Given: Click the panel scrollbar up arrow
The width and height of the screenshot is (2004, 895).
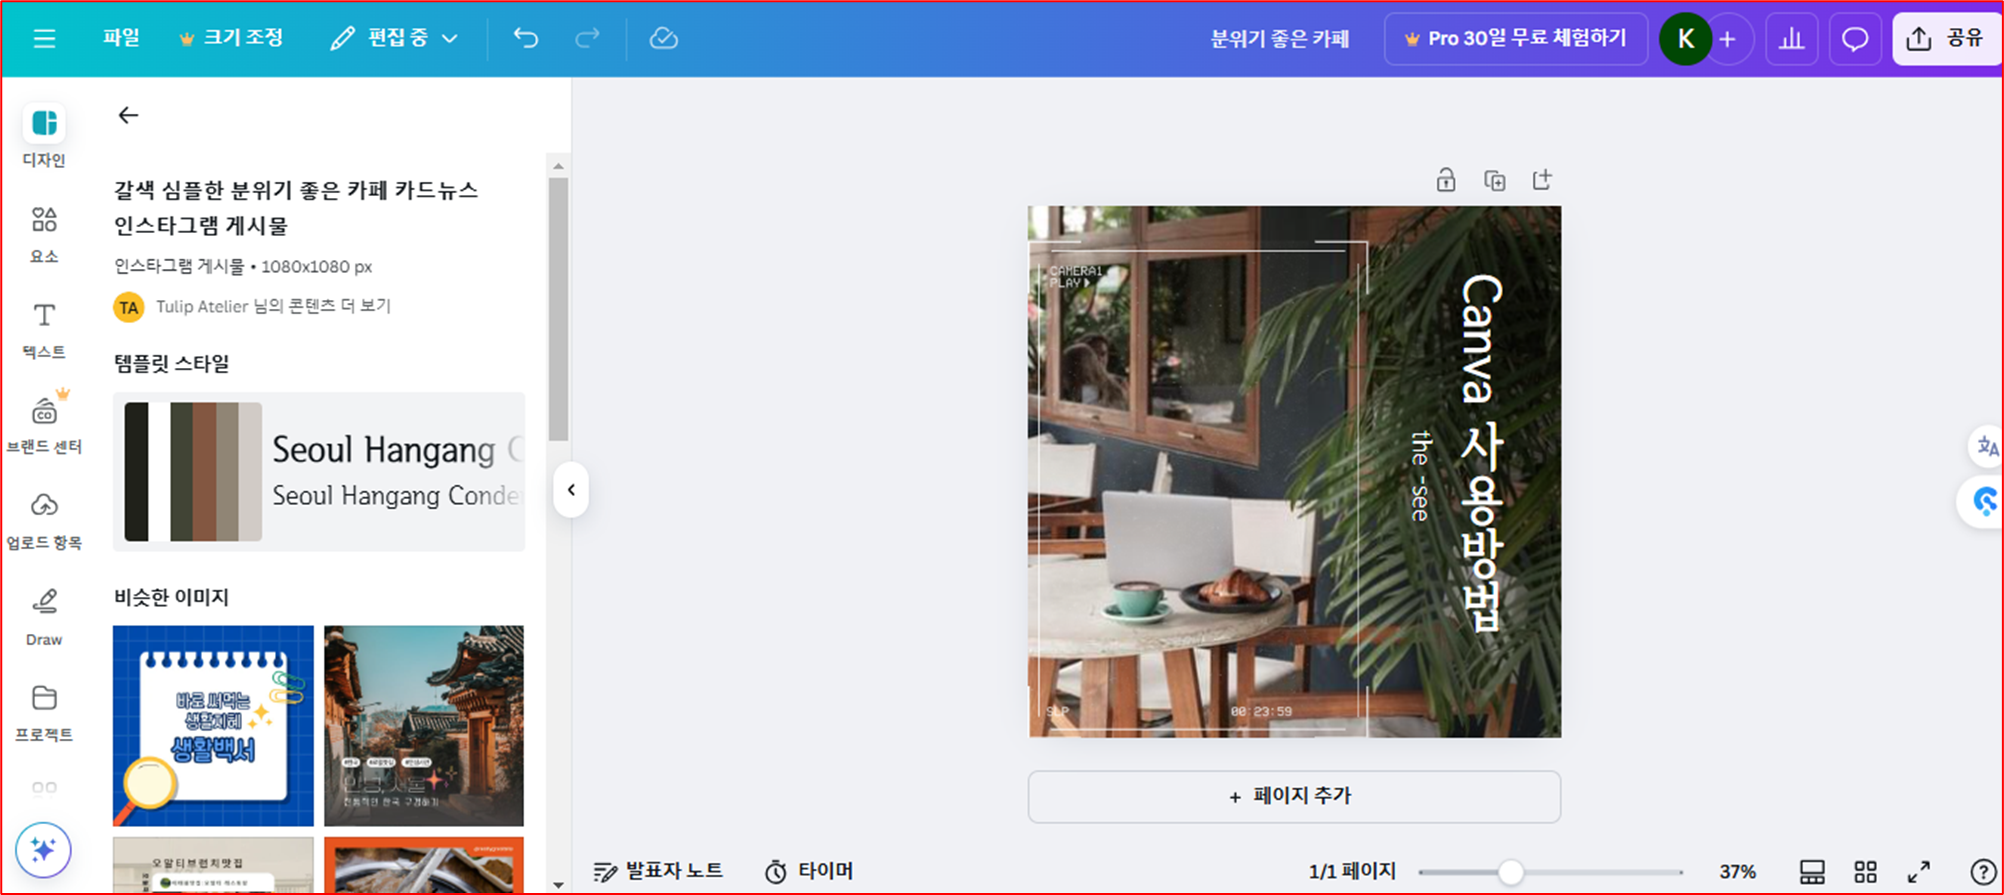Looking at the screenshot, I should [558, 166].
